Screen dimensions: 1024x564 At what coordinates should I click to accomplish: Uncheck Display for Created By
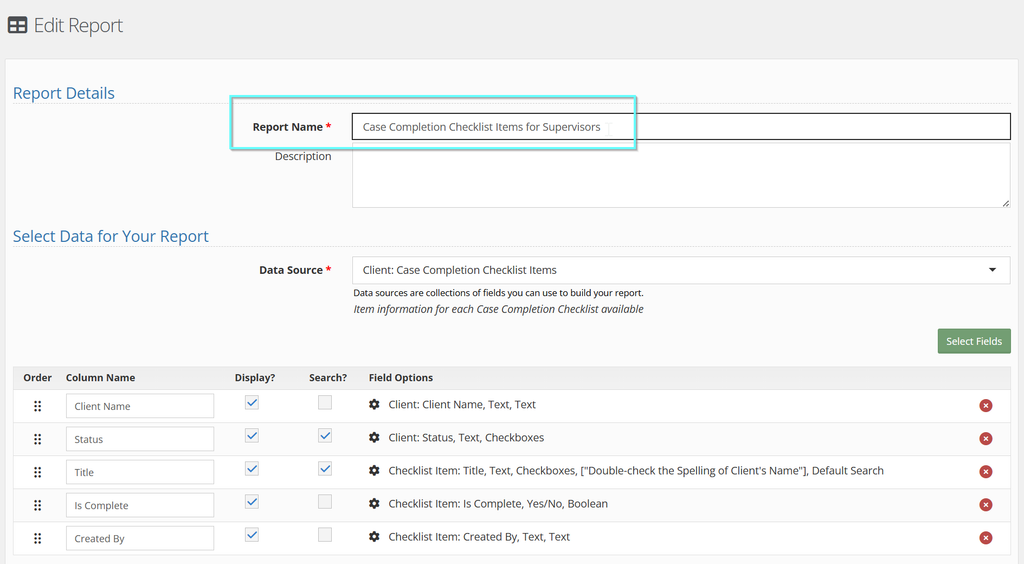click(x=251, y=535)
